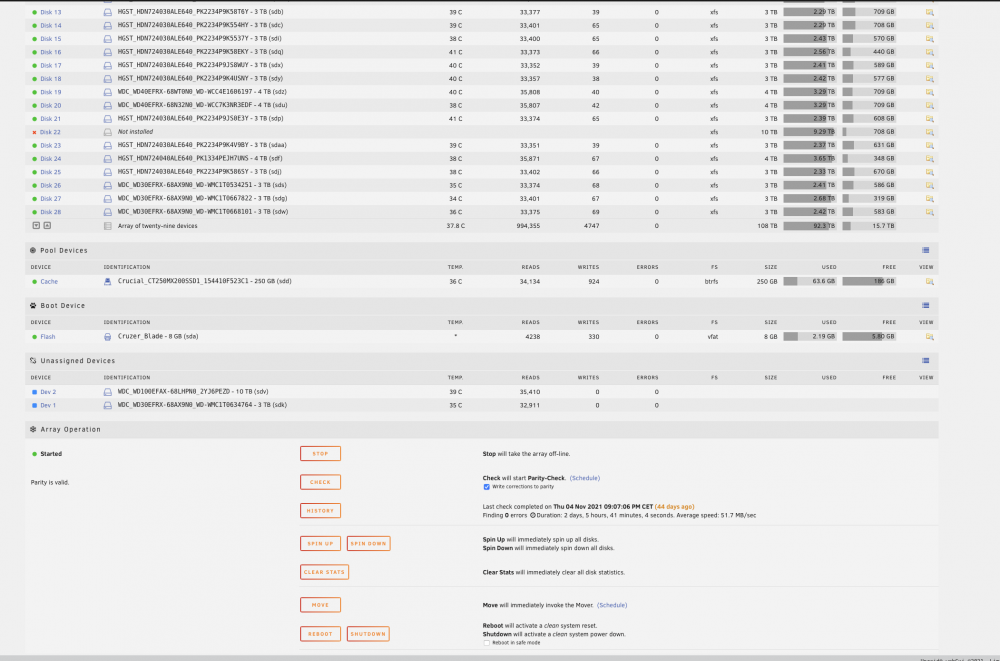
Task: Browse the Flash boot device view icon
Action: point(929,336)
